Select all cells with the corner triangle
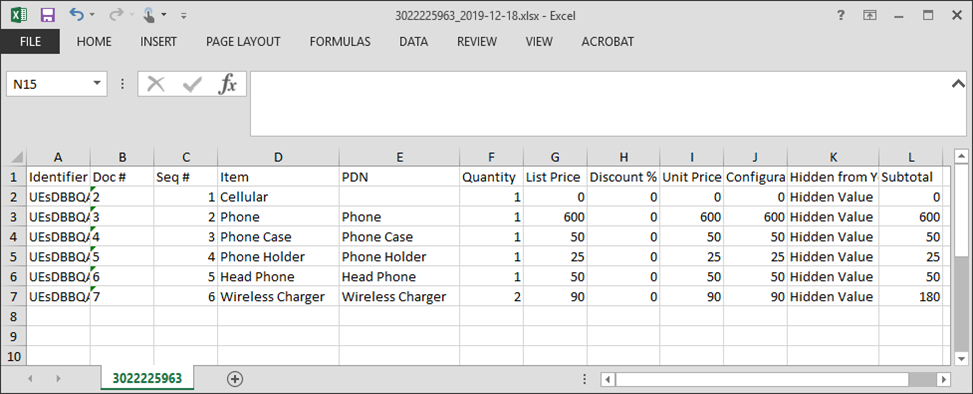 click(17, 157)
